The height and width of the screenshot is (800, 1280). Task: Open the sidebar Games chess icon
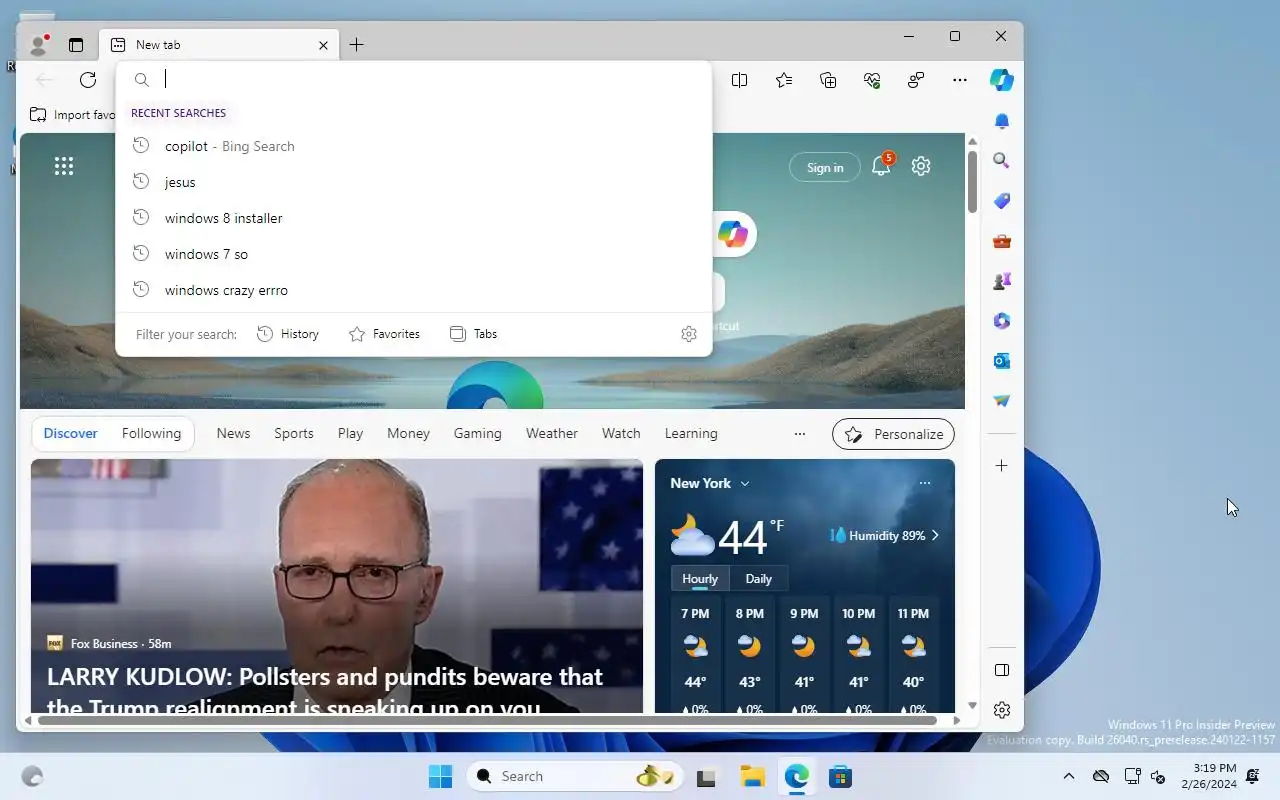1002,281
